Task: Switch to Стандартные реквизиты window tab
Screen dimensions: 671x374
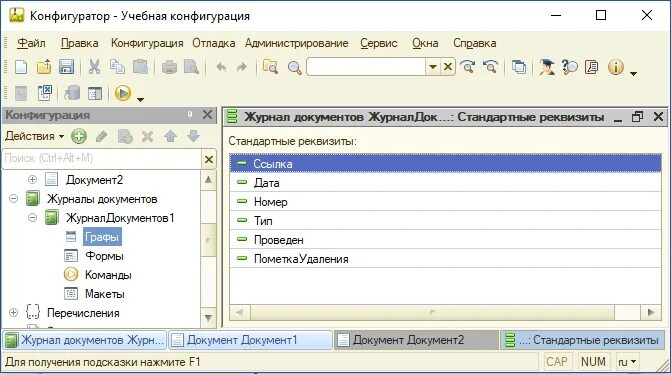Action: coord(582,340)
